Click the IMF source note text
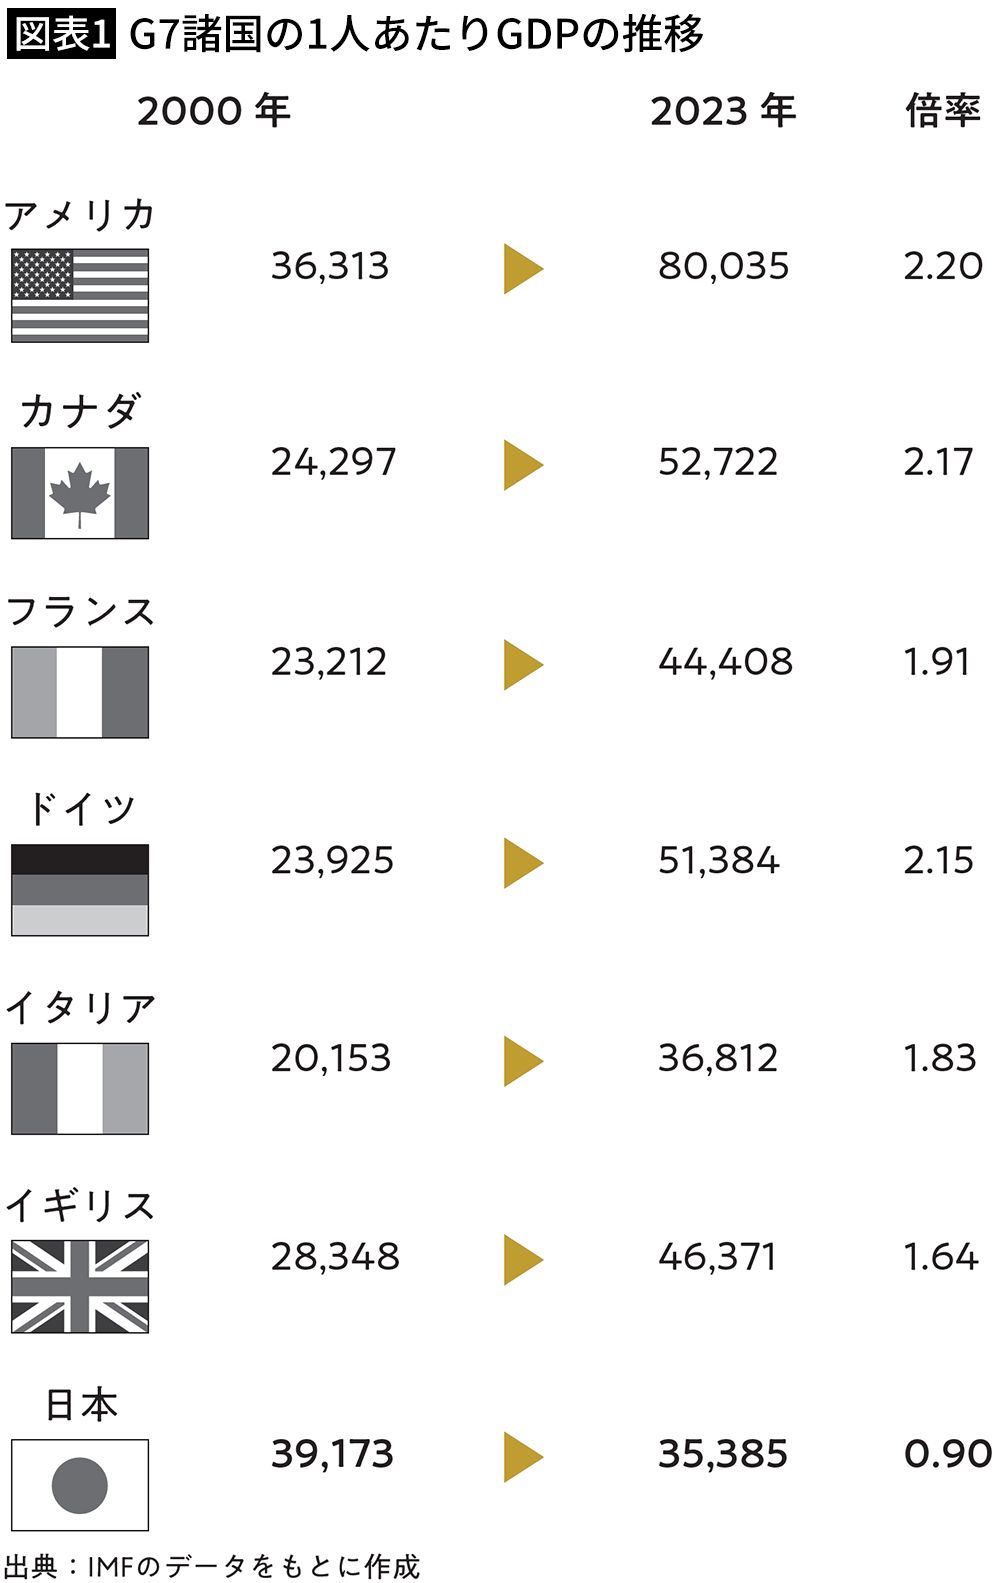Image resolution: width=1000 pixels, height=1583 pixels. click(x=212, y=1565)
